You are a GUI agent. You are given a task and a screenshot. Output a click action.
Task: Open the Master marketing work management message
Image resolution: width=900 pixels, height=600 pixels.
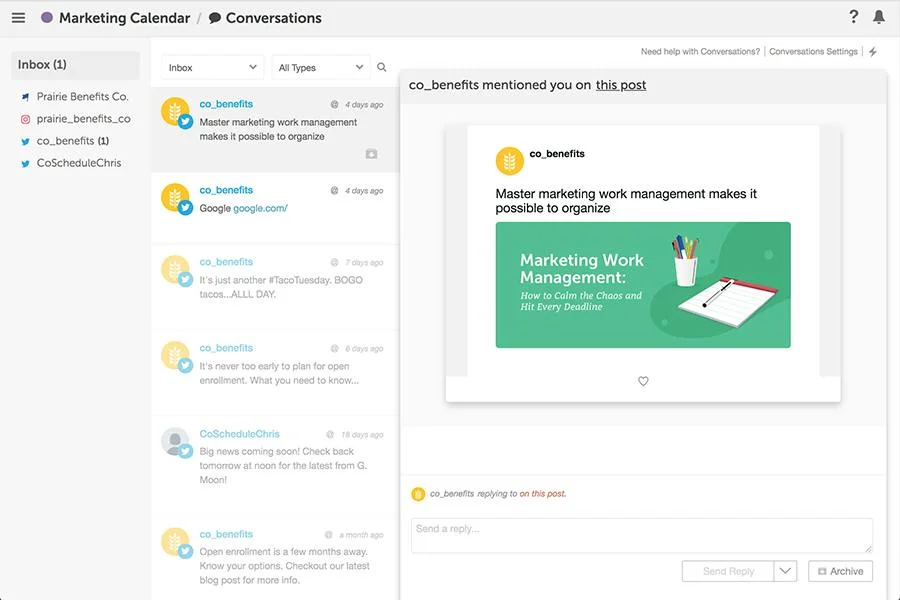click(275, 130)
